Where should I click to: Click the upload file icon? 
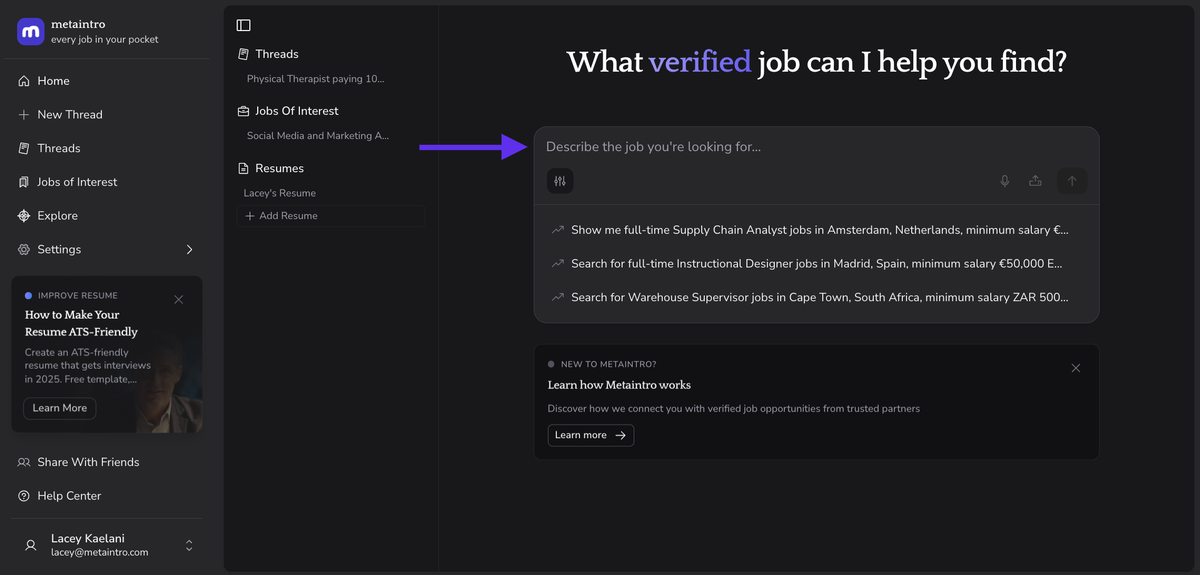pyautogui.click(x=1035, y=181)
